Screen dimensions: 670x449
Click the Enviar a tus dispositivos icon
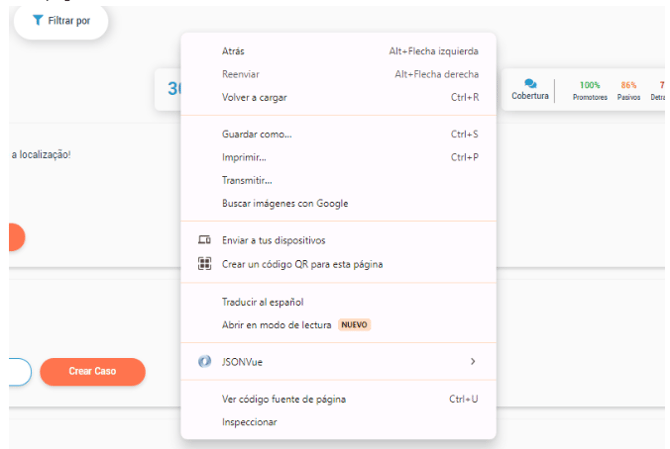[x=204, y=240]
